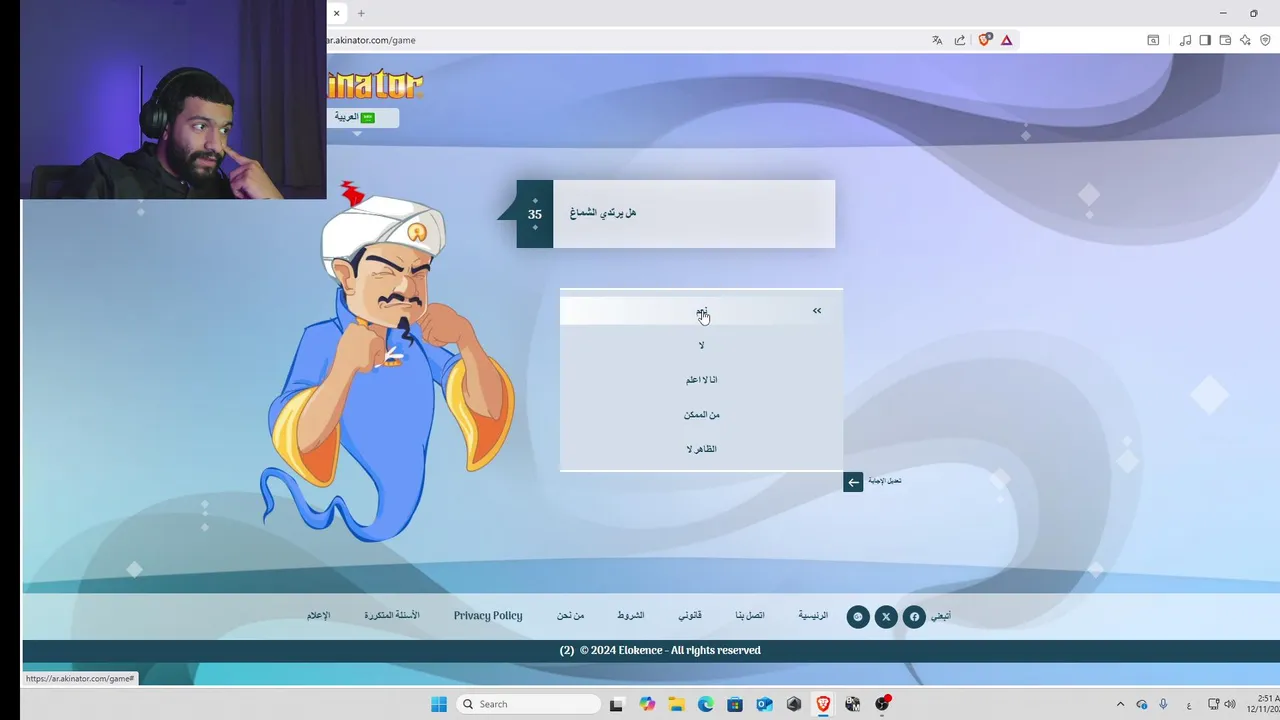This screenshot has width=1280, height=720.
Task: Open the third round social icon
Action: coord(858,617)
